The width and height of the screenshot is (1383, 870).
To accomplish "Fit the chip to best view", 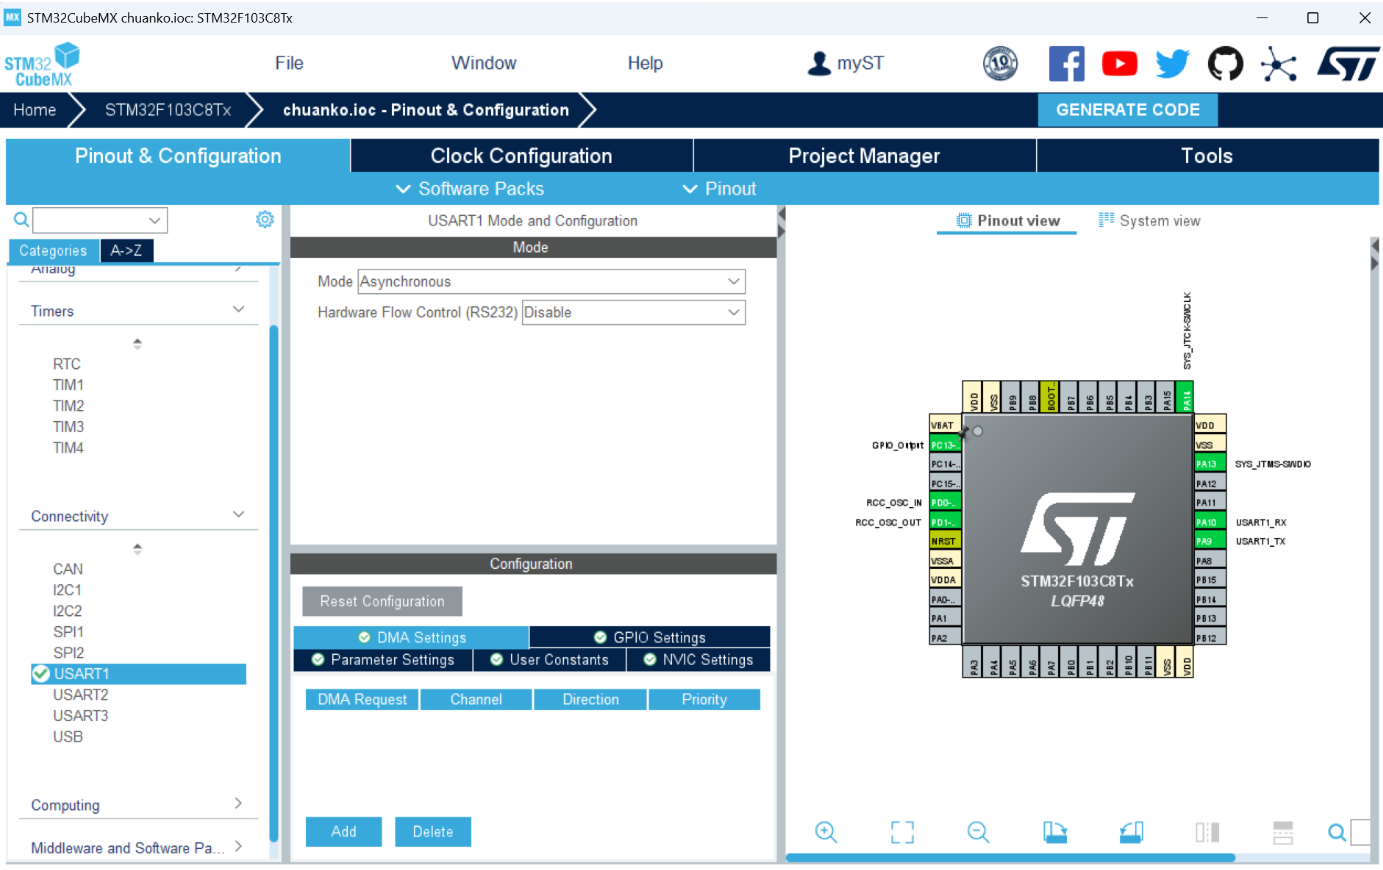I will click(x=902, y=832).
